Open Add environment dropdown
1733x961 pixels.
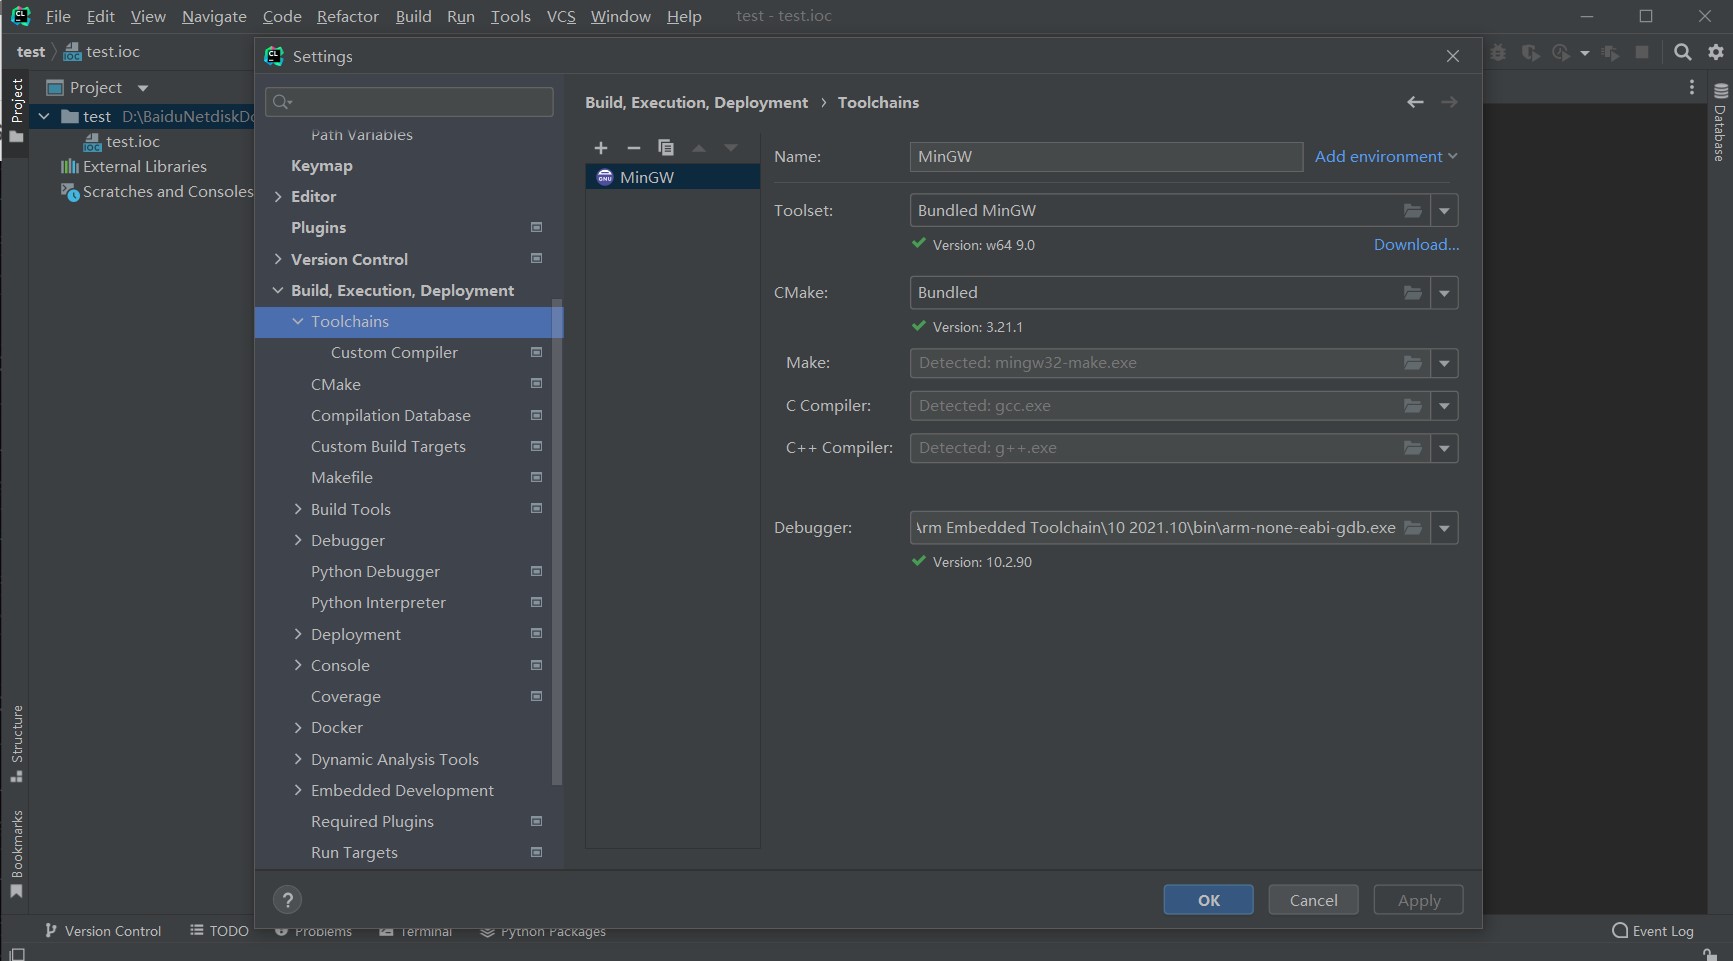pyautogui.click(x=1386, y=156)
